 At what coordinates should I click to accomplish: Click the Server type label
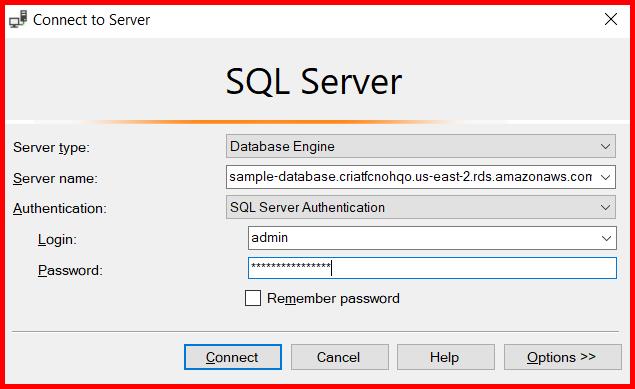coord(51,147)
